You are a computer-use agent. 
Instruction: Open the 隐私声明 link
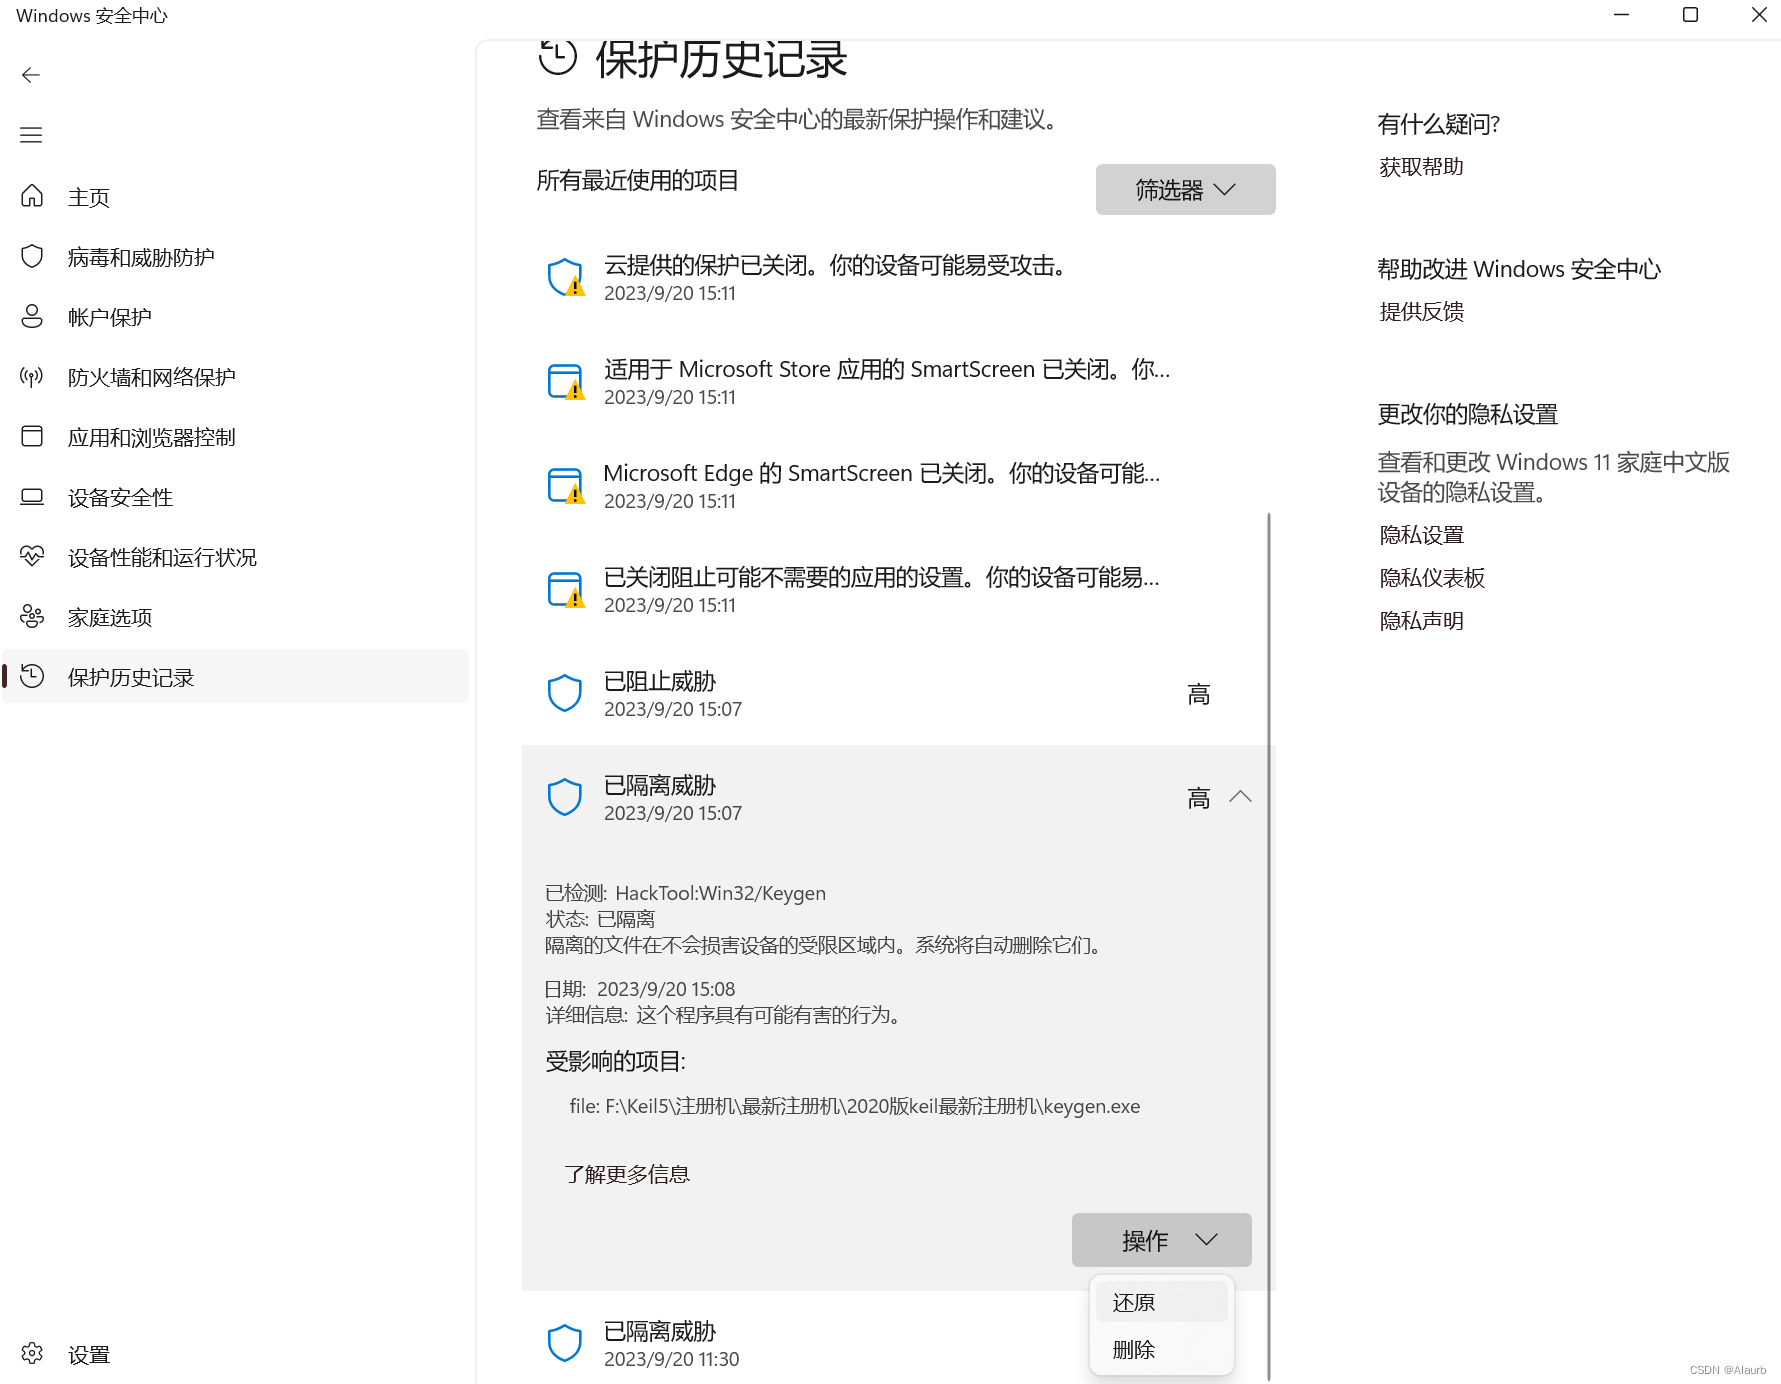[x=1421, y=621]
